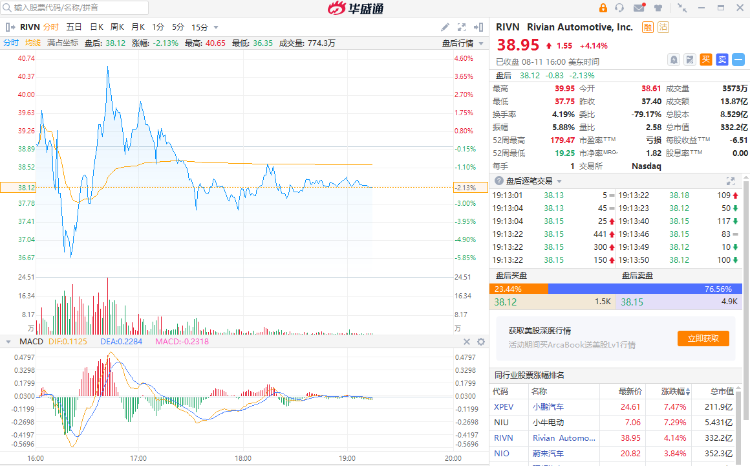Open the skin theme shirt icon
The height and width of the screenshot is (466, 750).
click(659, 8)
